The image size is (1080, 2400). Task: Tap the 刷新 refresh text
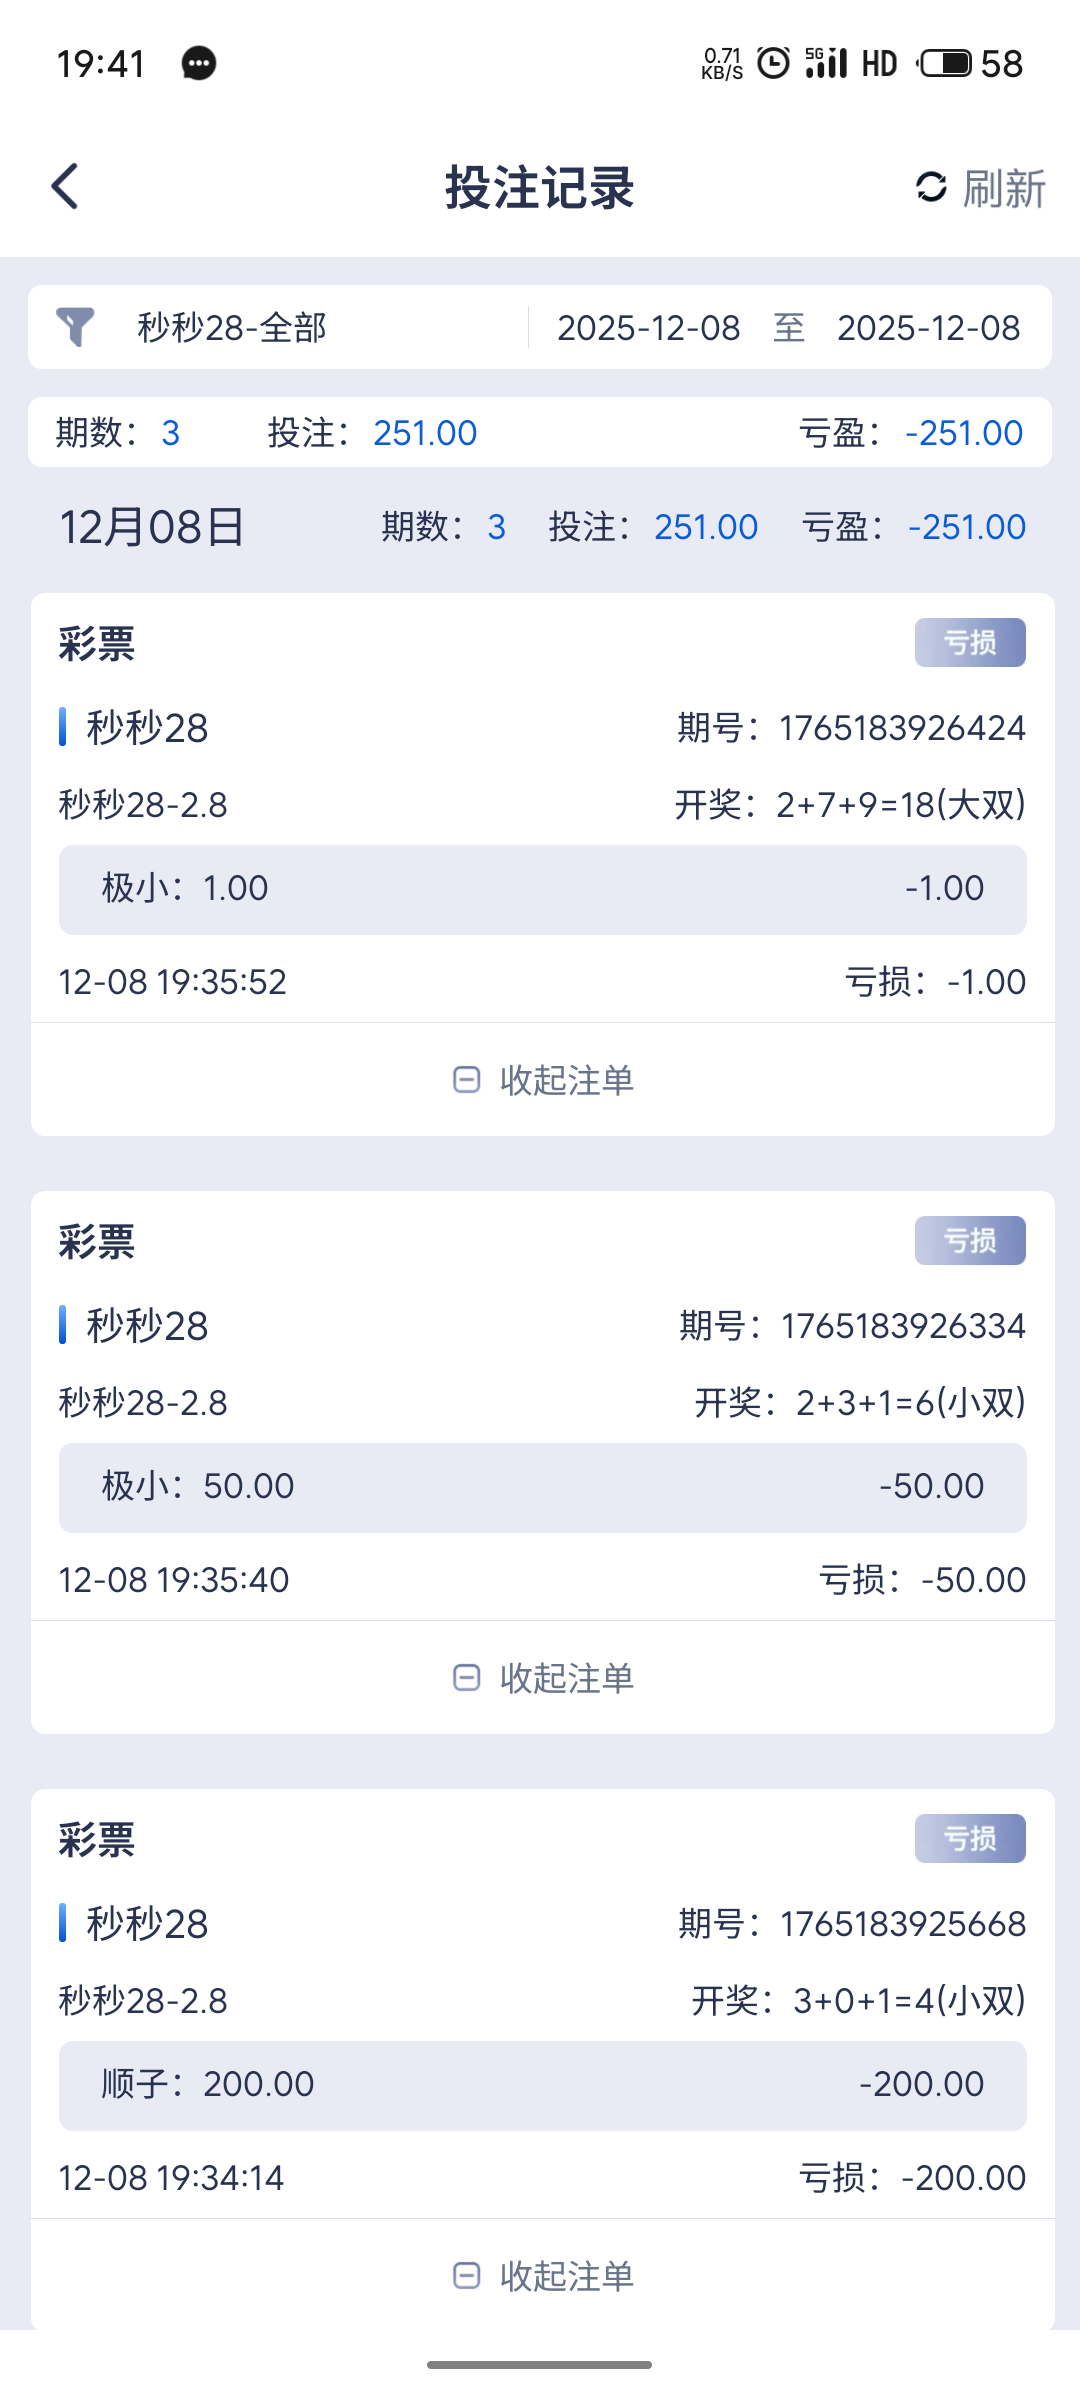1004,188
